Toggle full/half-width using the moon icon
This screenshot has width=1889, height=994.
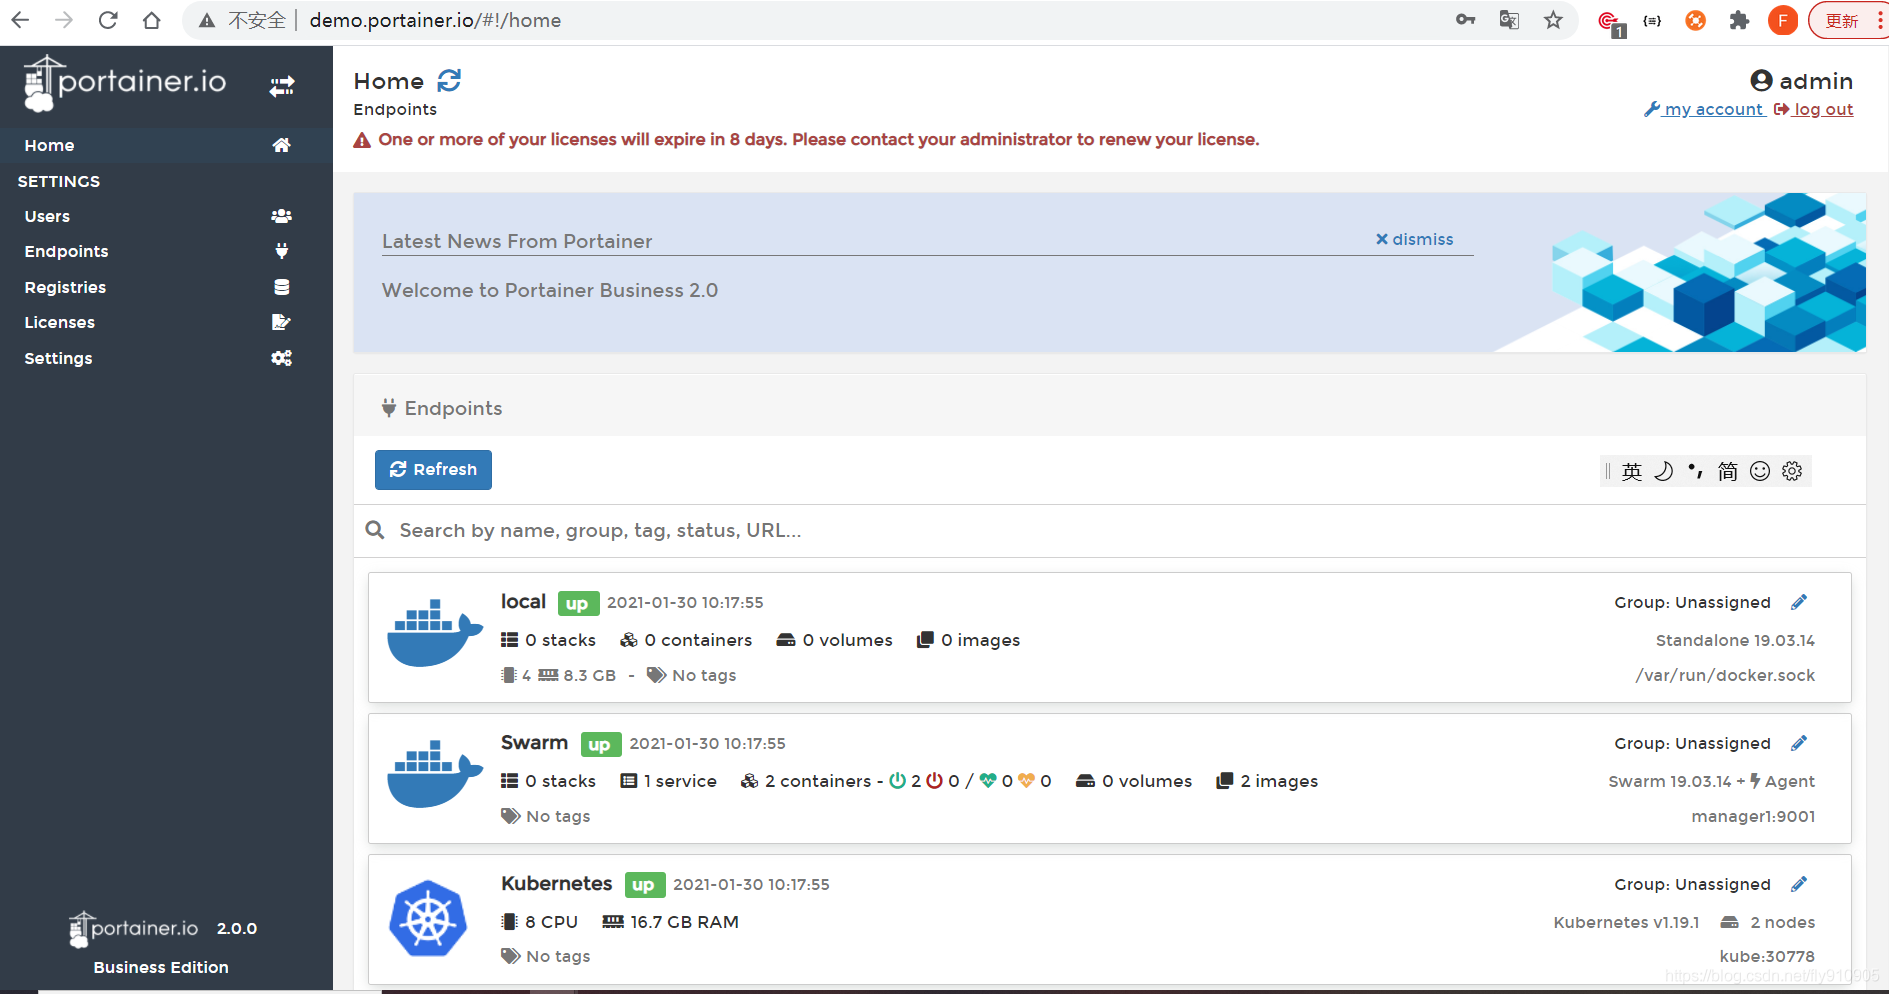1663,470
